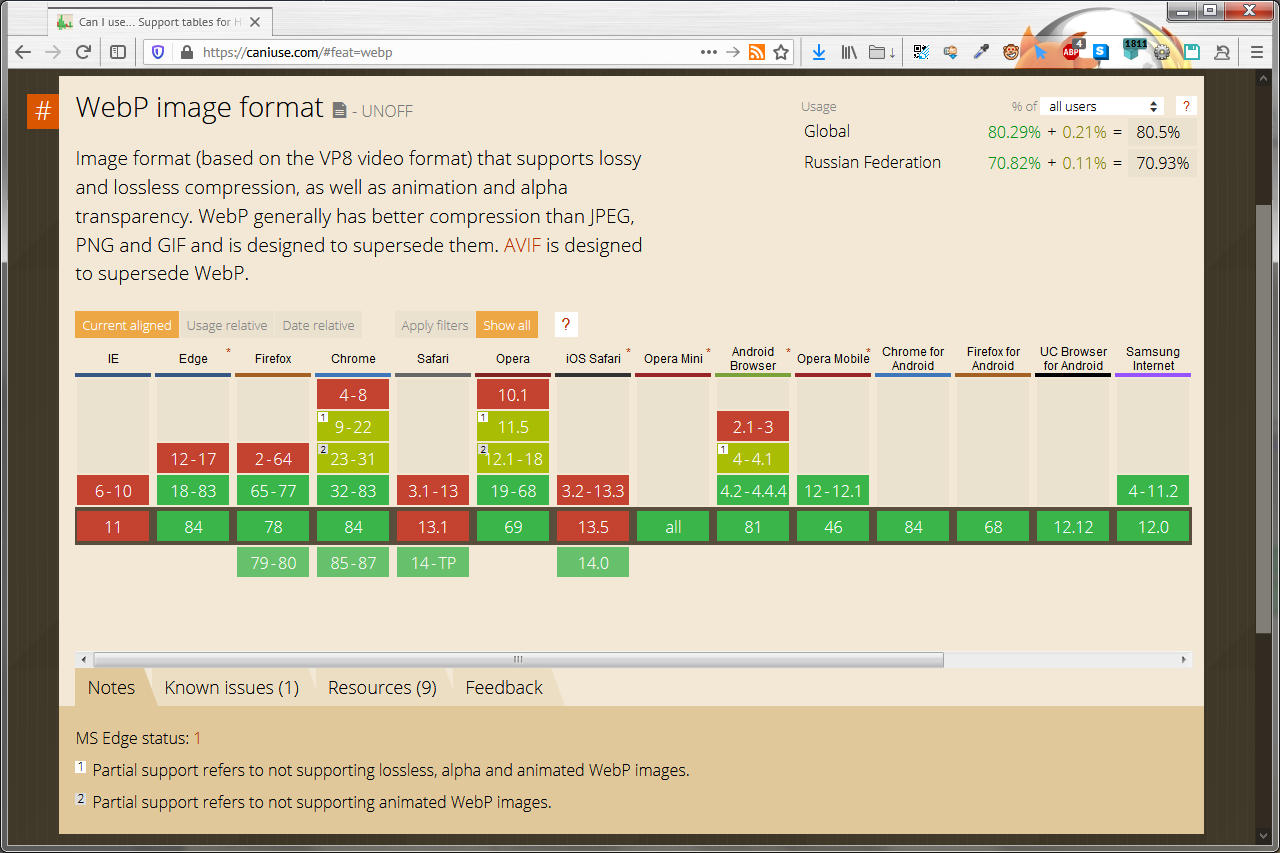Screen dimensions: 1280x853
Task: Click left arrow of horizontal scrollbar
Action: click(84, 660)
